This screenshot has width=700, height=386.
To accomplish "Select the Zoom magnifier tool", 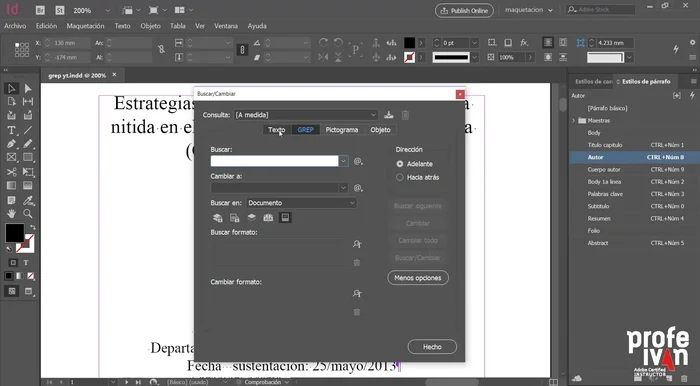I will pyautogui.click(x=28, y=213).
